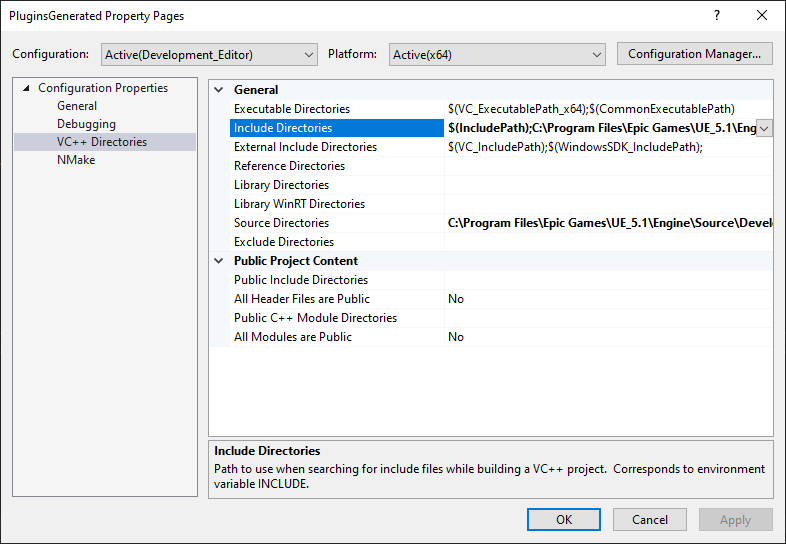The image size is (786, 544).
Task: Select the Library WinRT Directories property
Action: (299, 204)
